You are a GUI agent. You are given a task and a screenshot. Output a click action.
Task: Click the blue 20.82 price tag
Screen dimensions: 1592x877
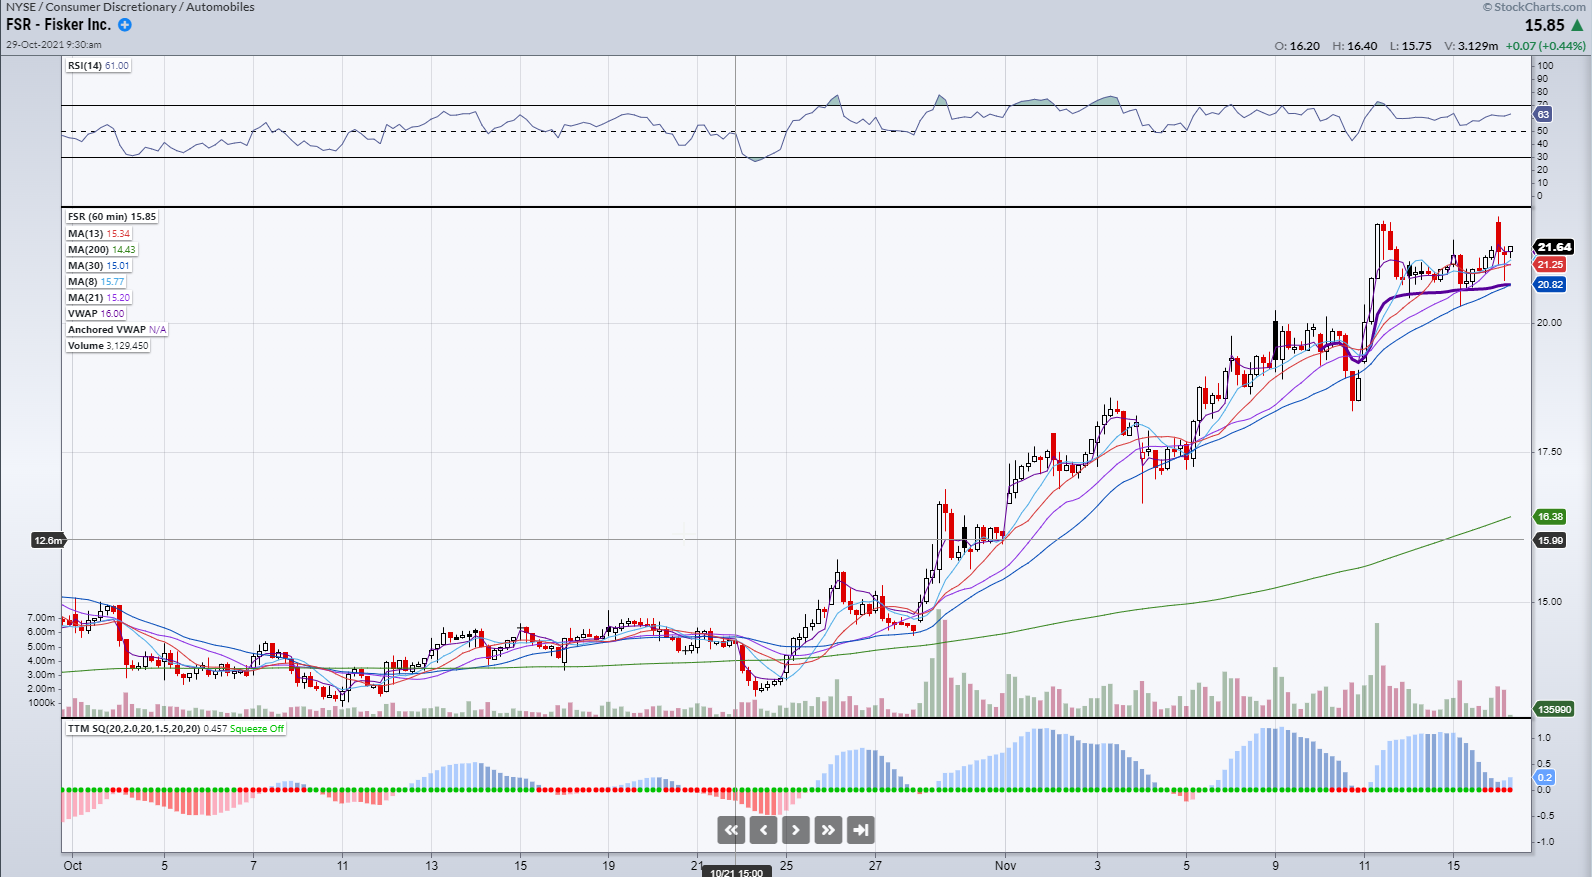coord(1550,285)
